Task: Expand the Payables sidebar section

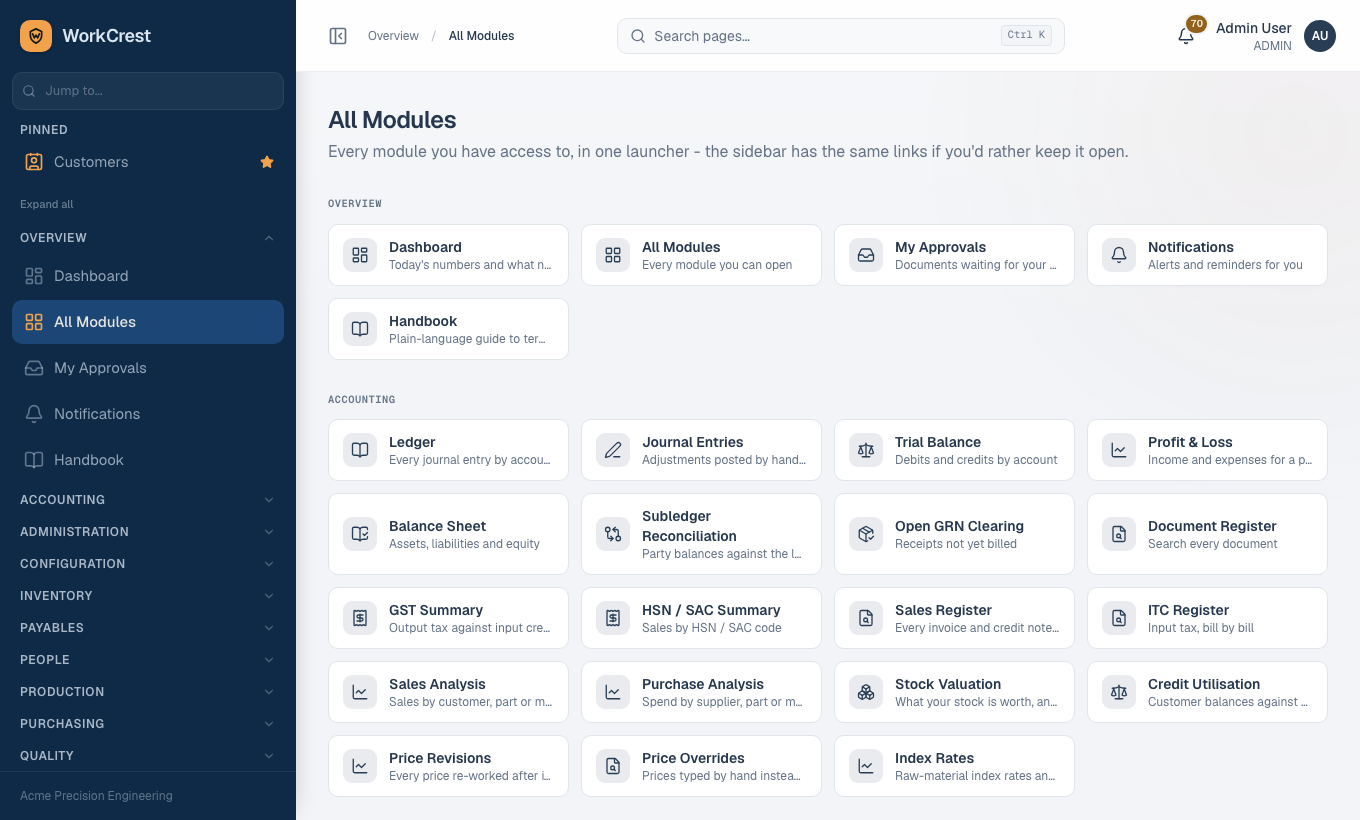Action: pos(148,628)
